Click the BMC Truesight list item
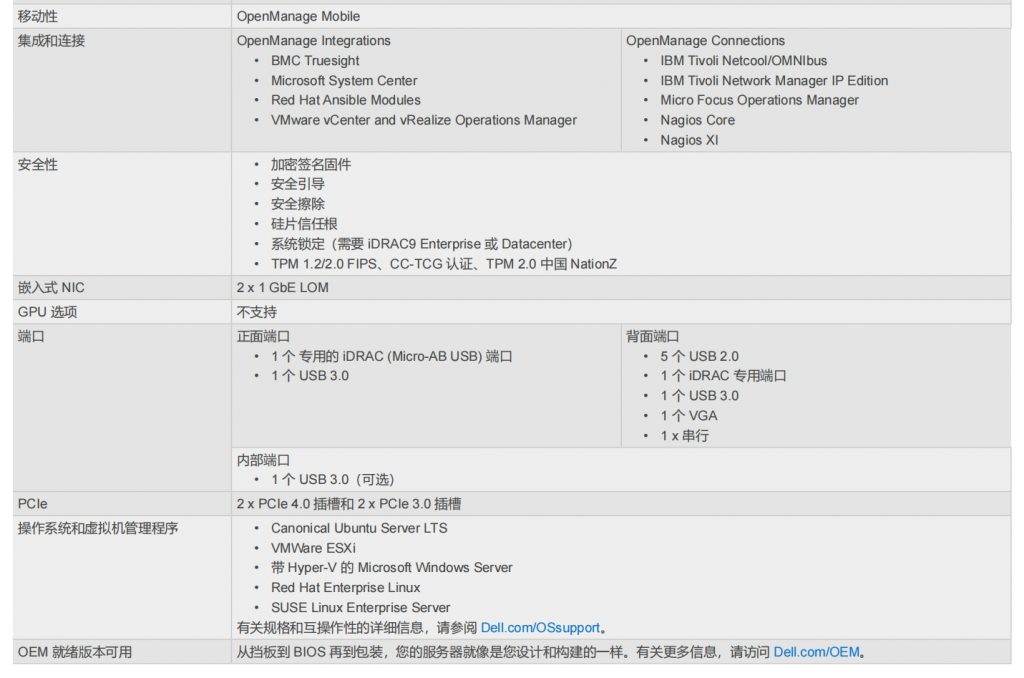 tap(315, 61)
